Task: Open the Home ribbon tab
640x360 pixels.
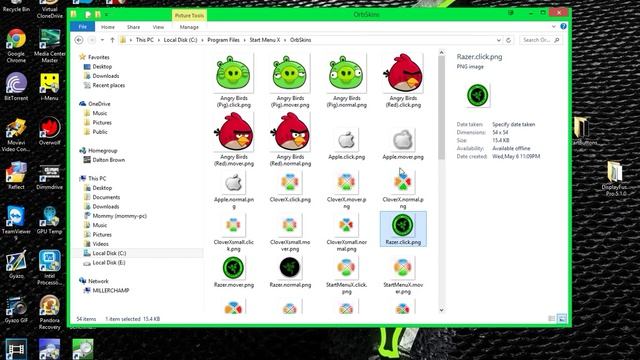Action: (108, 27)
